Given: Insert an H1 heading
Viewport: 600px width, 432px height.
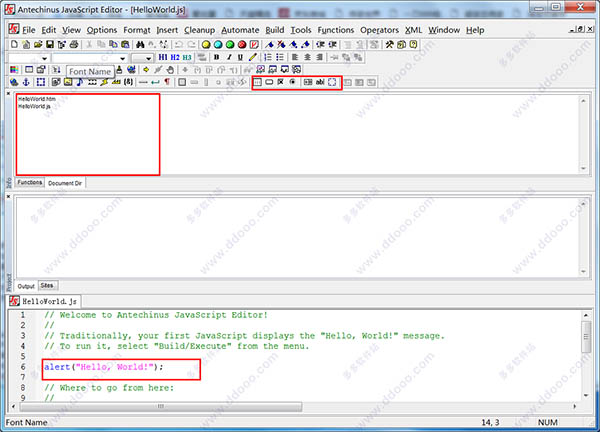Looking at the screenshot, I should 163,57.
